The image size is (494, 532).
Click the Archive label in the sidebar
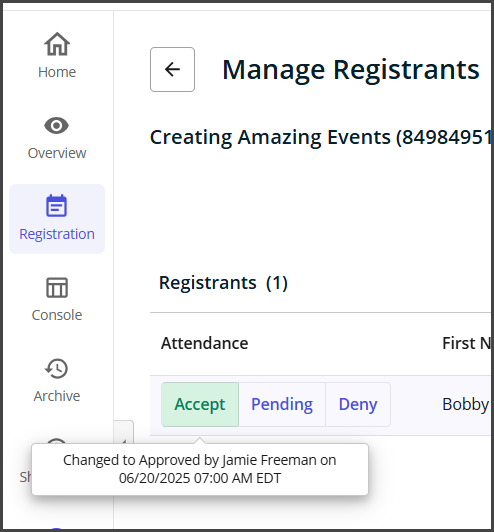[x=57, y=396]
